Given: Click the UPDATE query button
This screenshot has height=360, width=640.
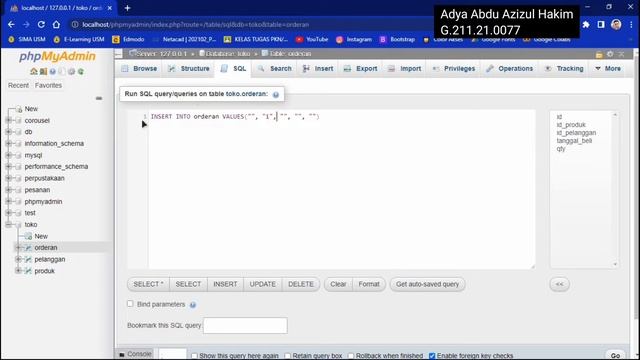Looking at the screenshot, I should click(x=262, y=284).
